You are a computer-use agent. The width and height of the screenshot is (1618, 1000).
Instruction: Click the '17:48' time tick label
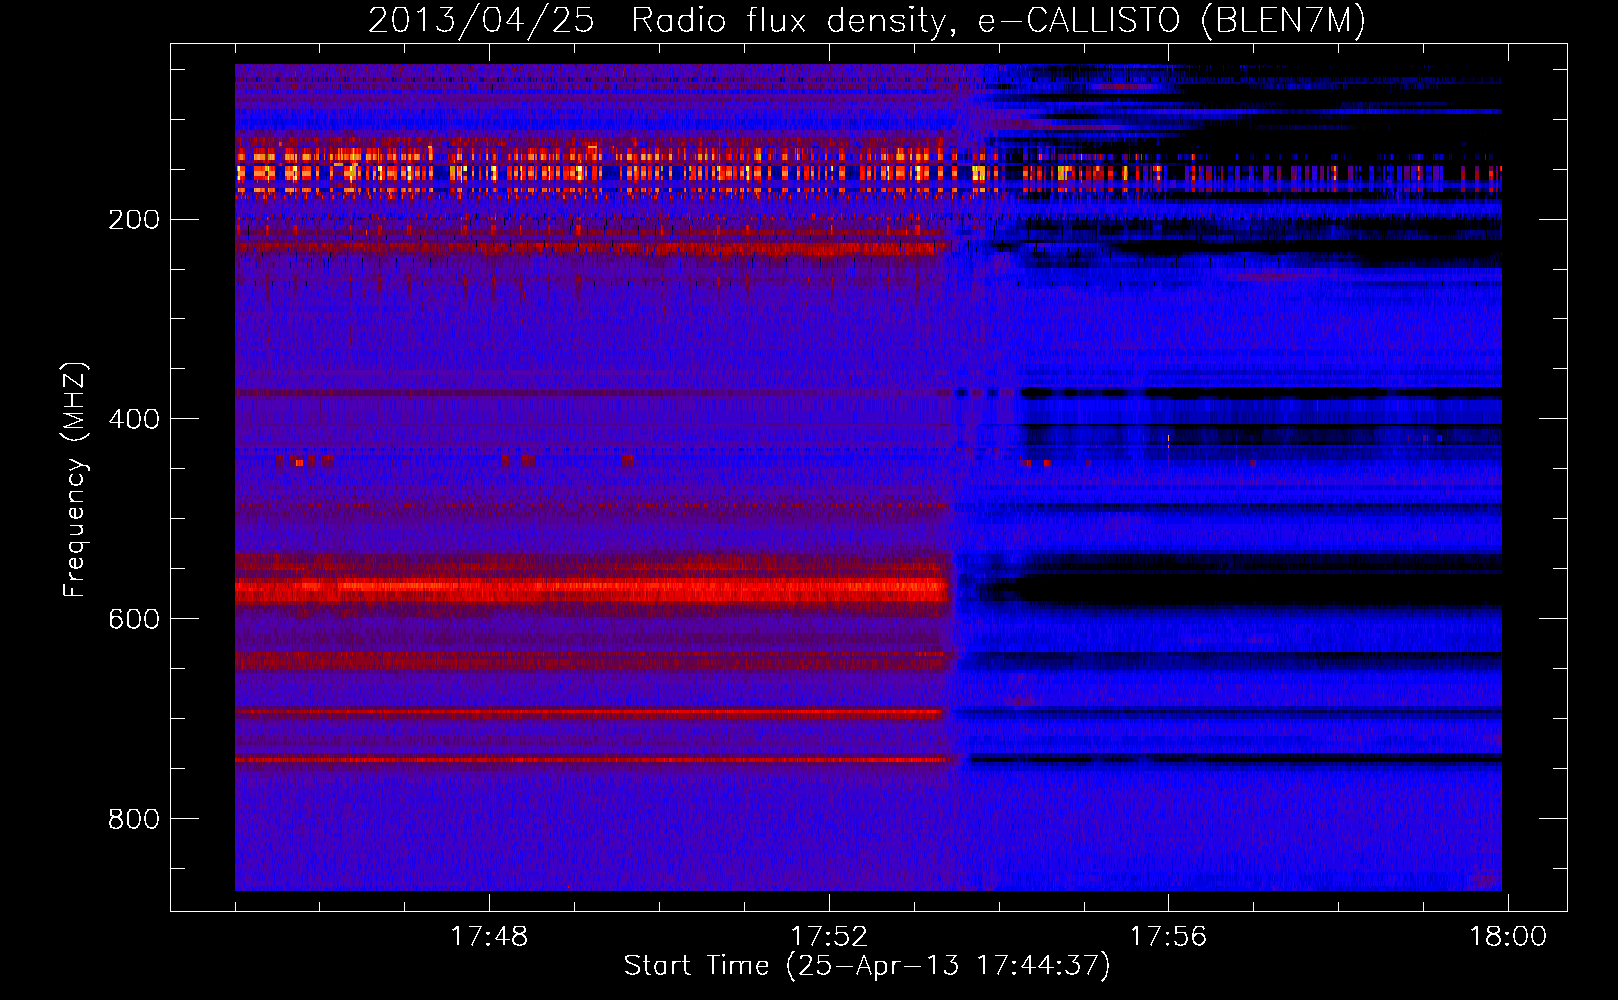(489, 937)
